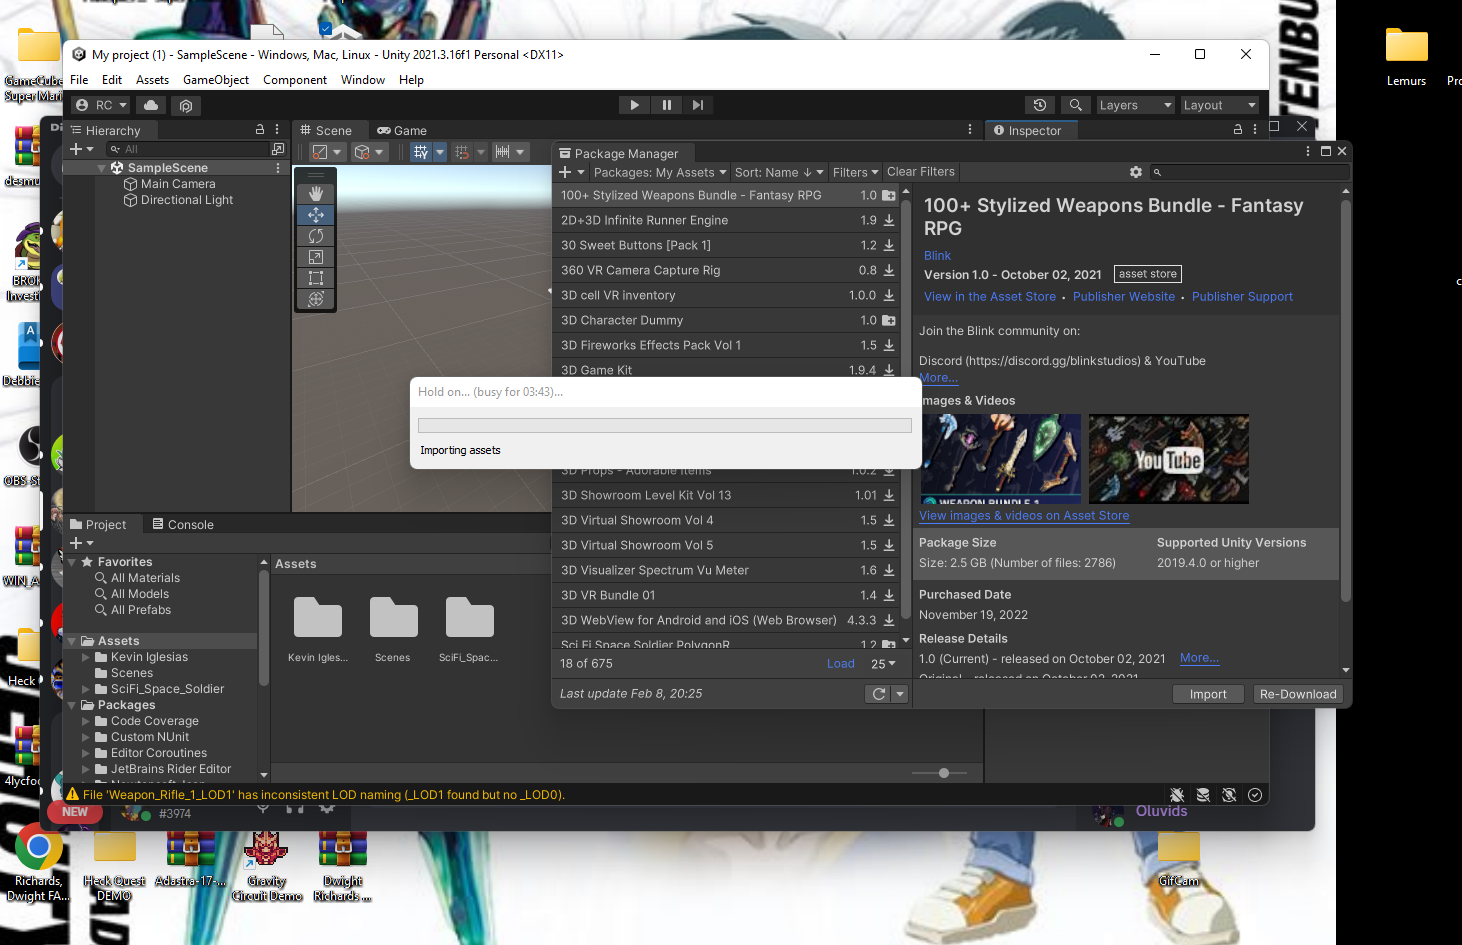1462x945 pixels.
Task: Toggle debugger attach bug icon in status bar
Action: [1177, 795]
